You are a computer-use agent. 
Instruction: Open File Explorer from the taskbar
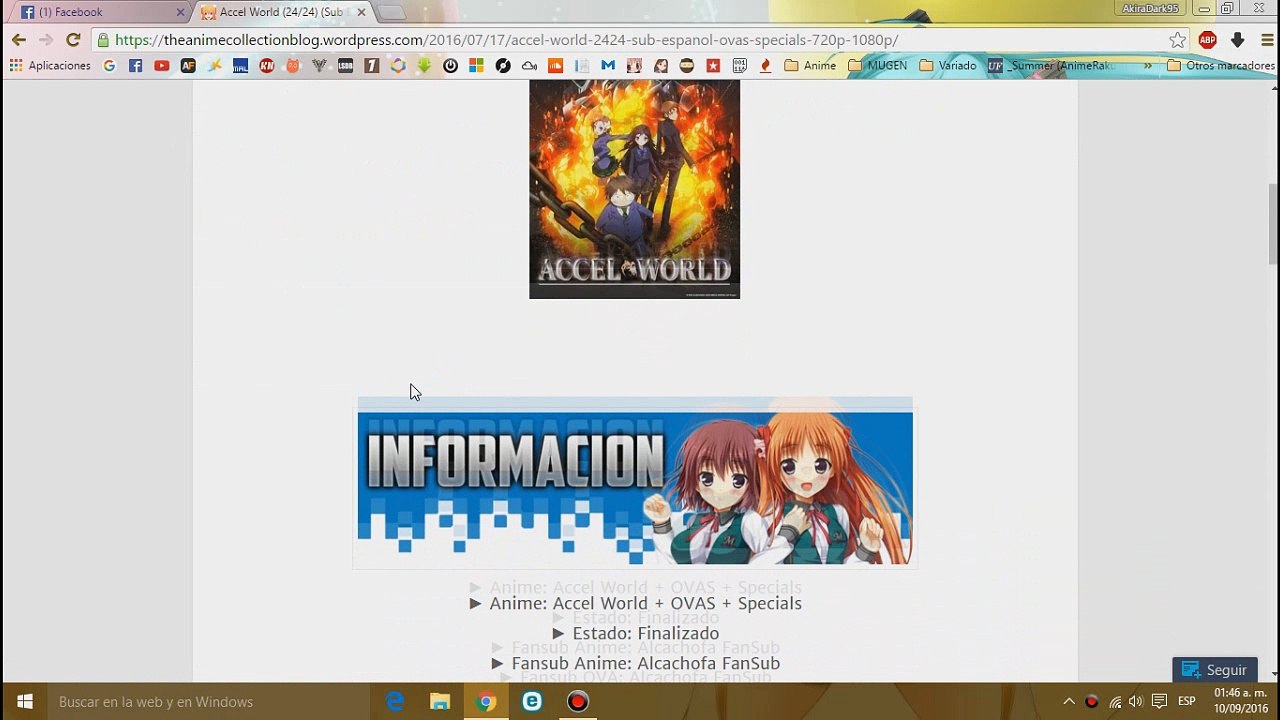[440, 702]
